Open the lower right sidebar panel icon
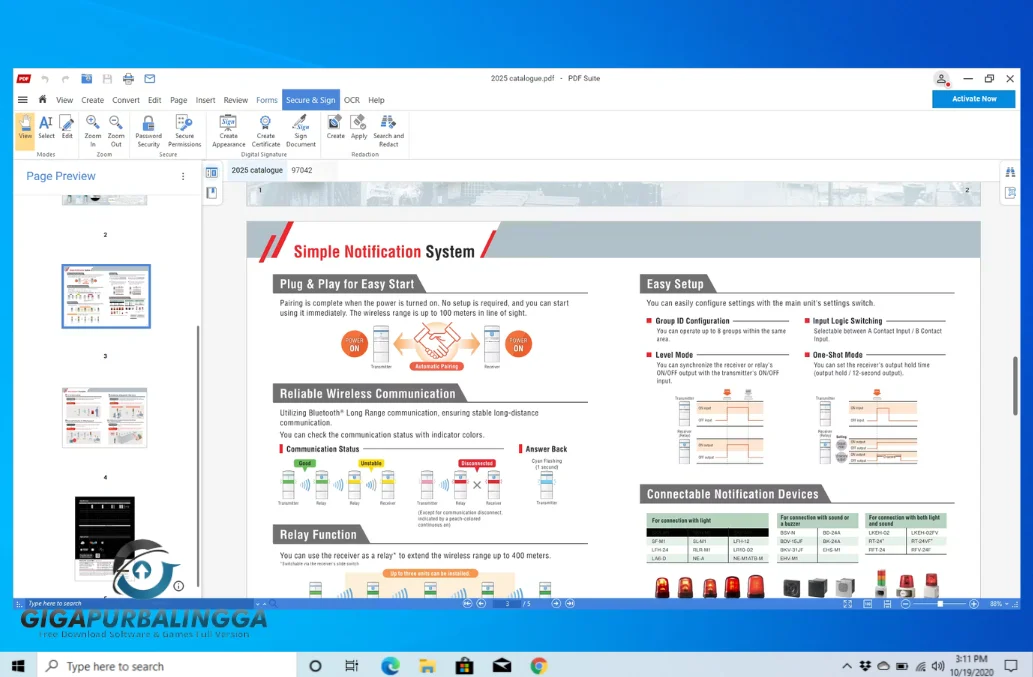This screenshot has height=677, width=1033. [x=1011, y=193]
